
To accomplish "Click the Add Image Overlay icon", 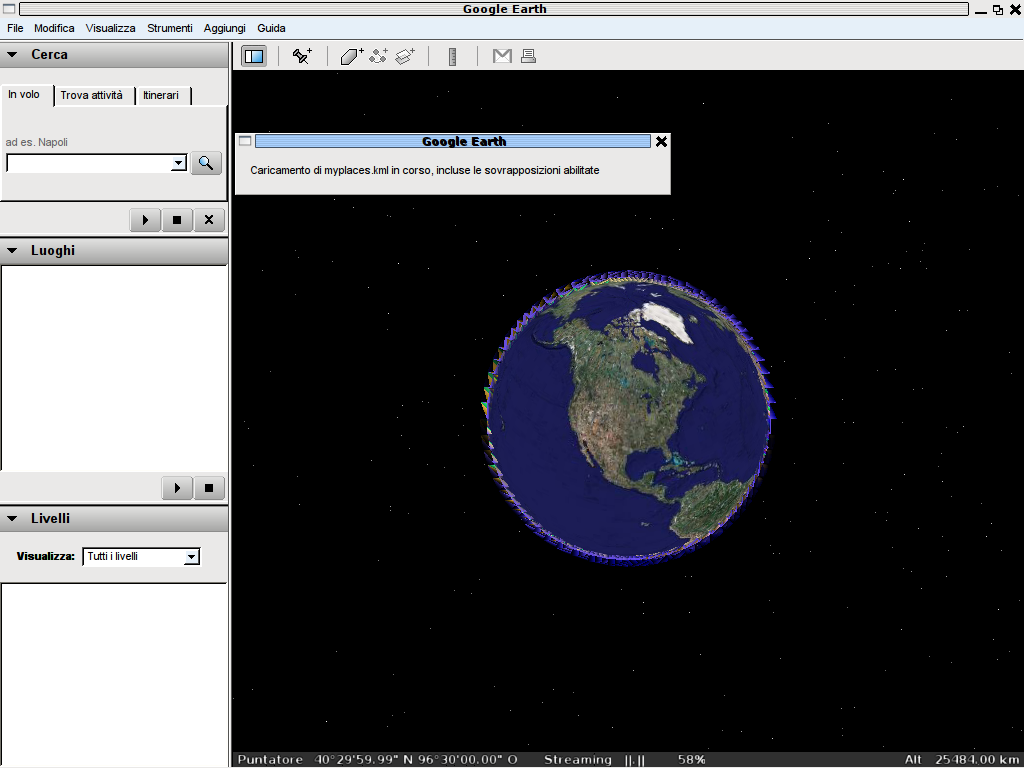I will [x=405, y=56].
